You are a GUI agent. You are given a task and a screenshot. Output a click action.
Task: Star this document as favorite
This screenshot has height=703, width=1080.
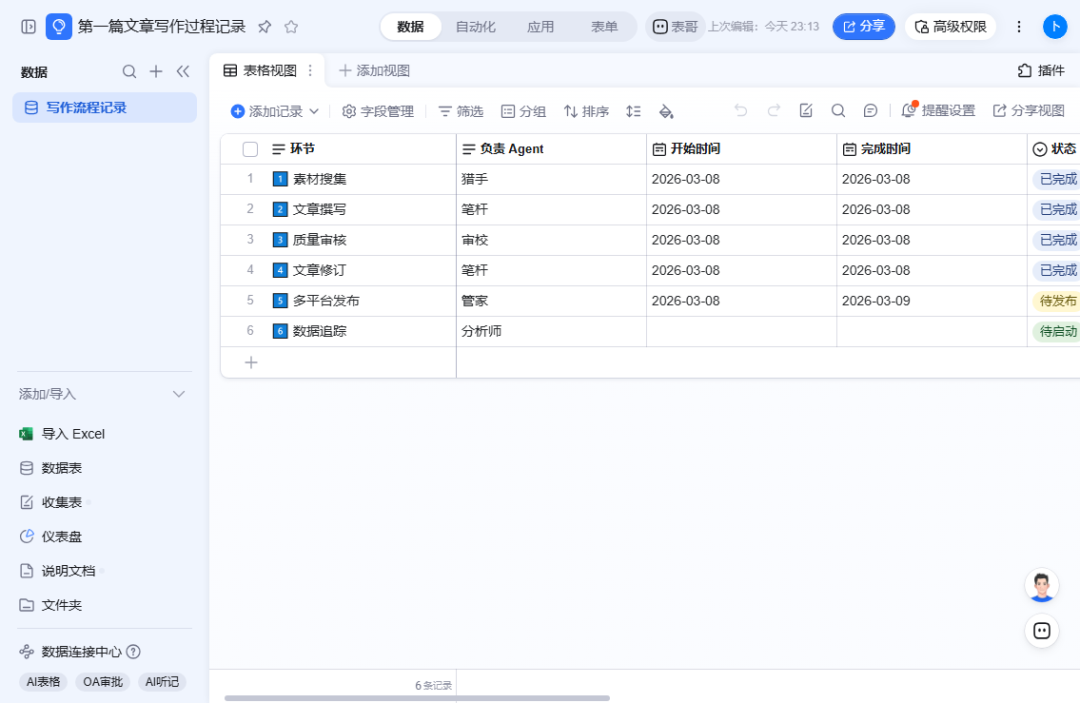(291, 27)
